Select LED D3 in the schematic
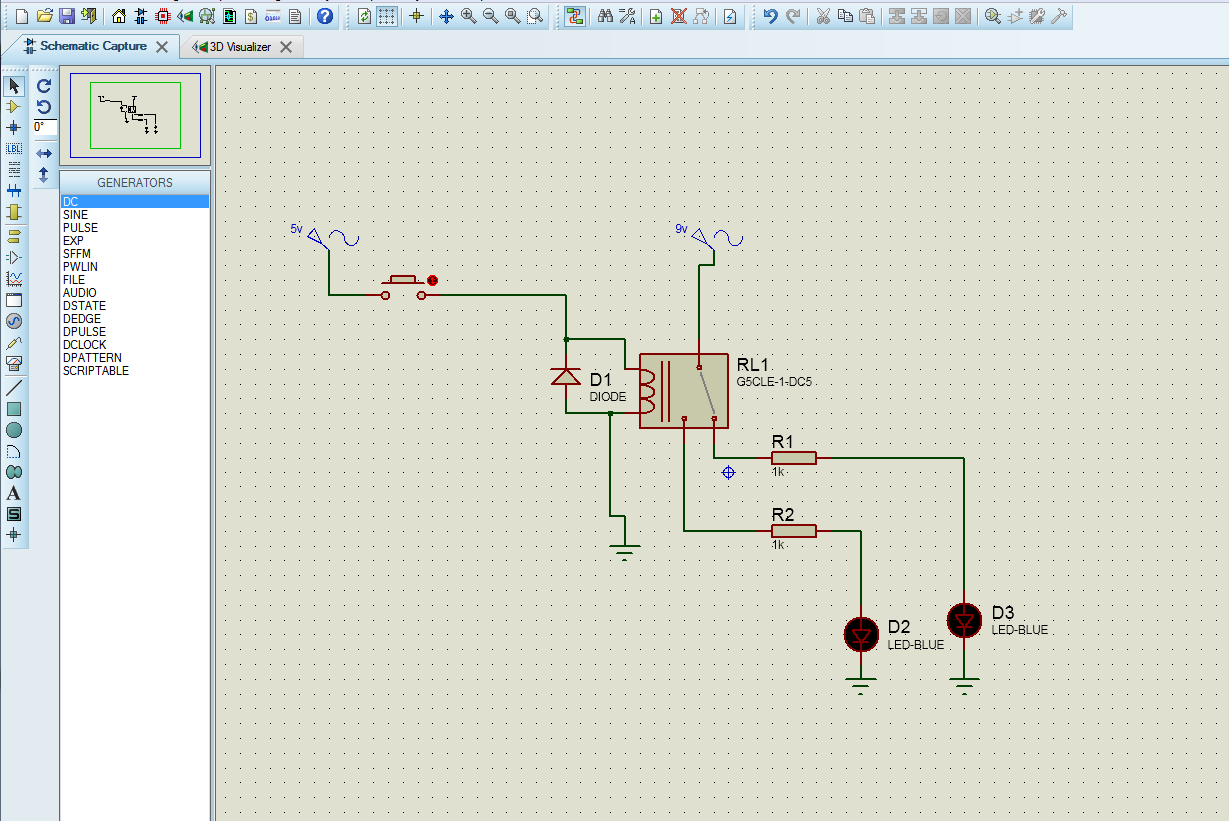 (965, 621)
